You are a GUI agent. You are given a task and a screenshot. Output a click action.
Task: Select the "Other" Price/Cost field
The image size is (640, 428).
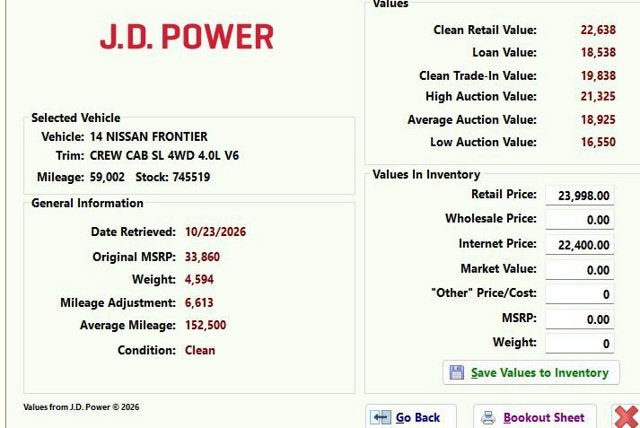[x=580, y=294]
